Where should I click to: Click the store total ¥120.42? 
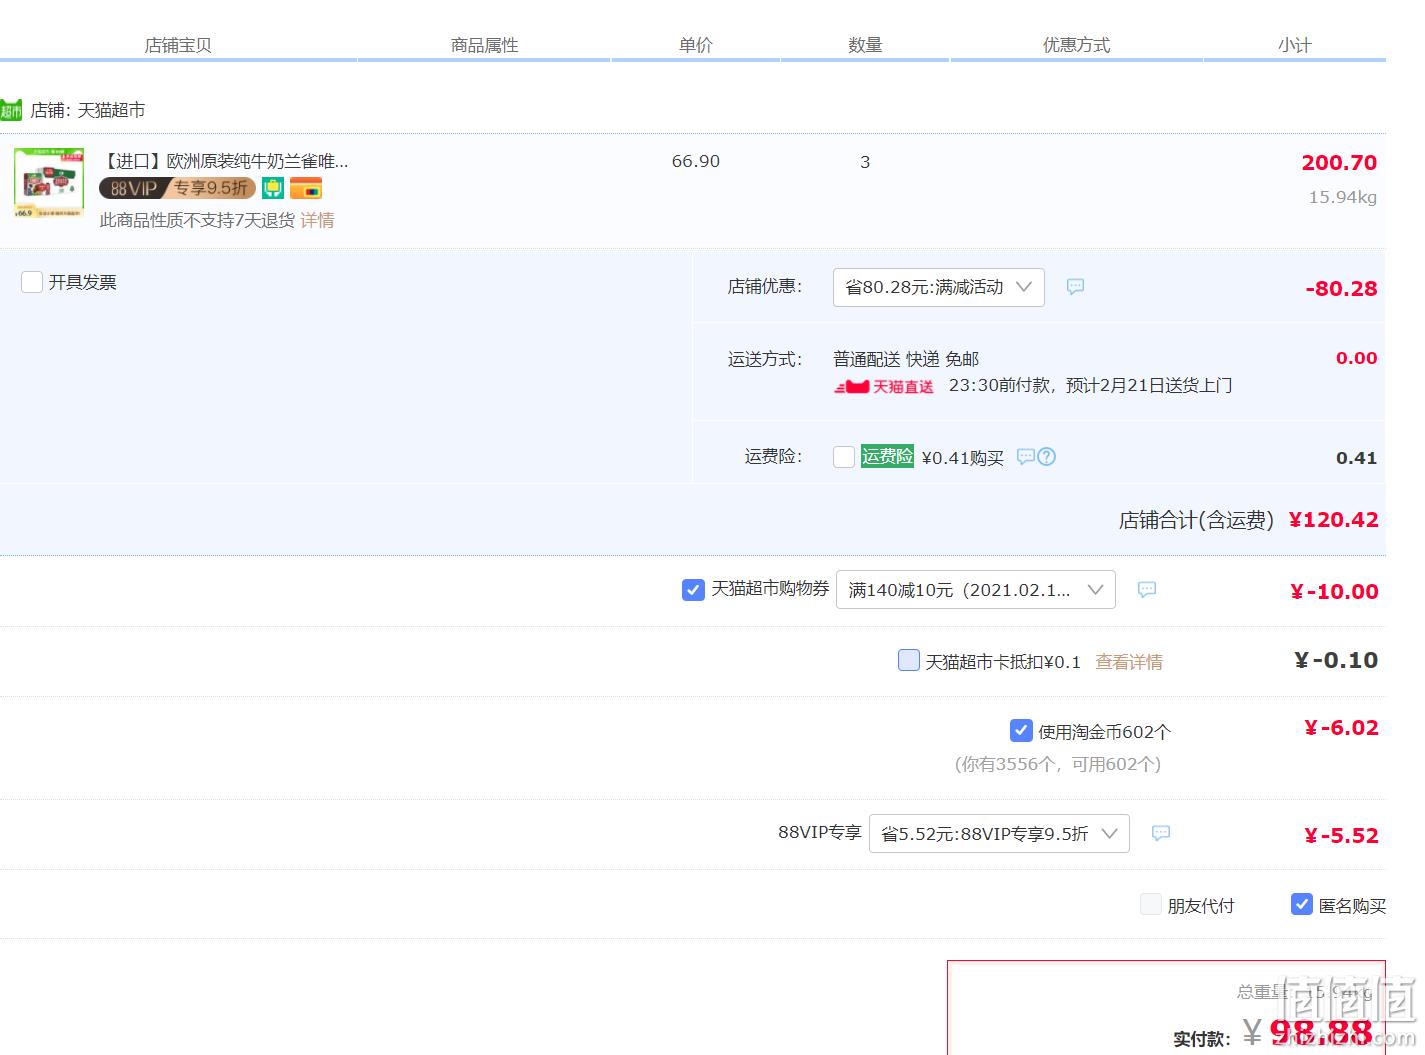tap(1333, 520)
